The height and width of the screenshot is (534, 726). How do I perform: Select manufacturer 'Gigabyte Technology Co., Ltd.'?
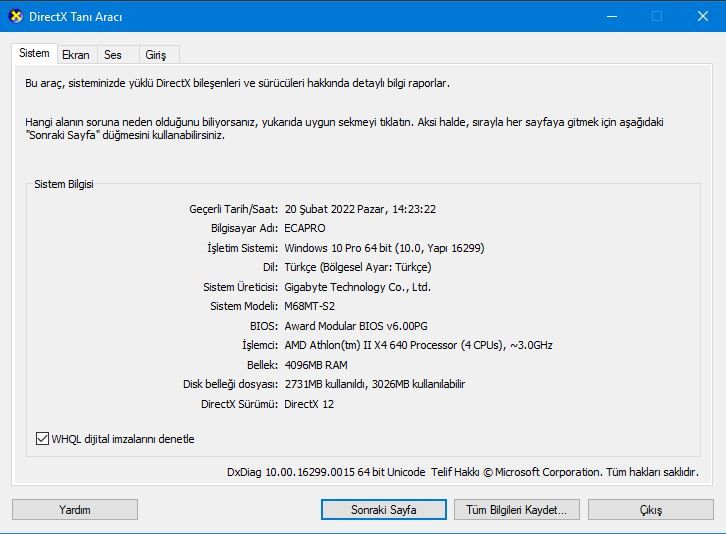357,287
